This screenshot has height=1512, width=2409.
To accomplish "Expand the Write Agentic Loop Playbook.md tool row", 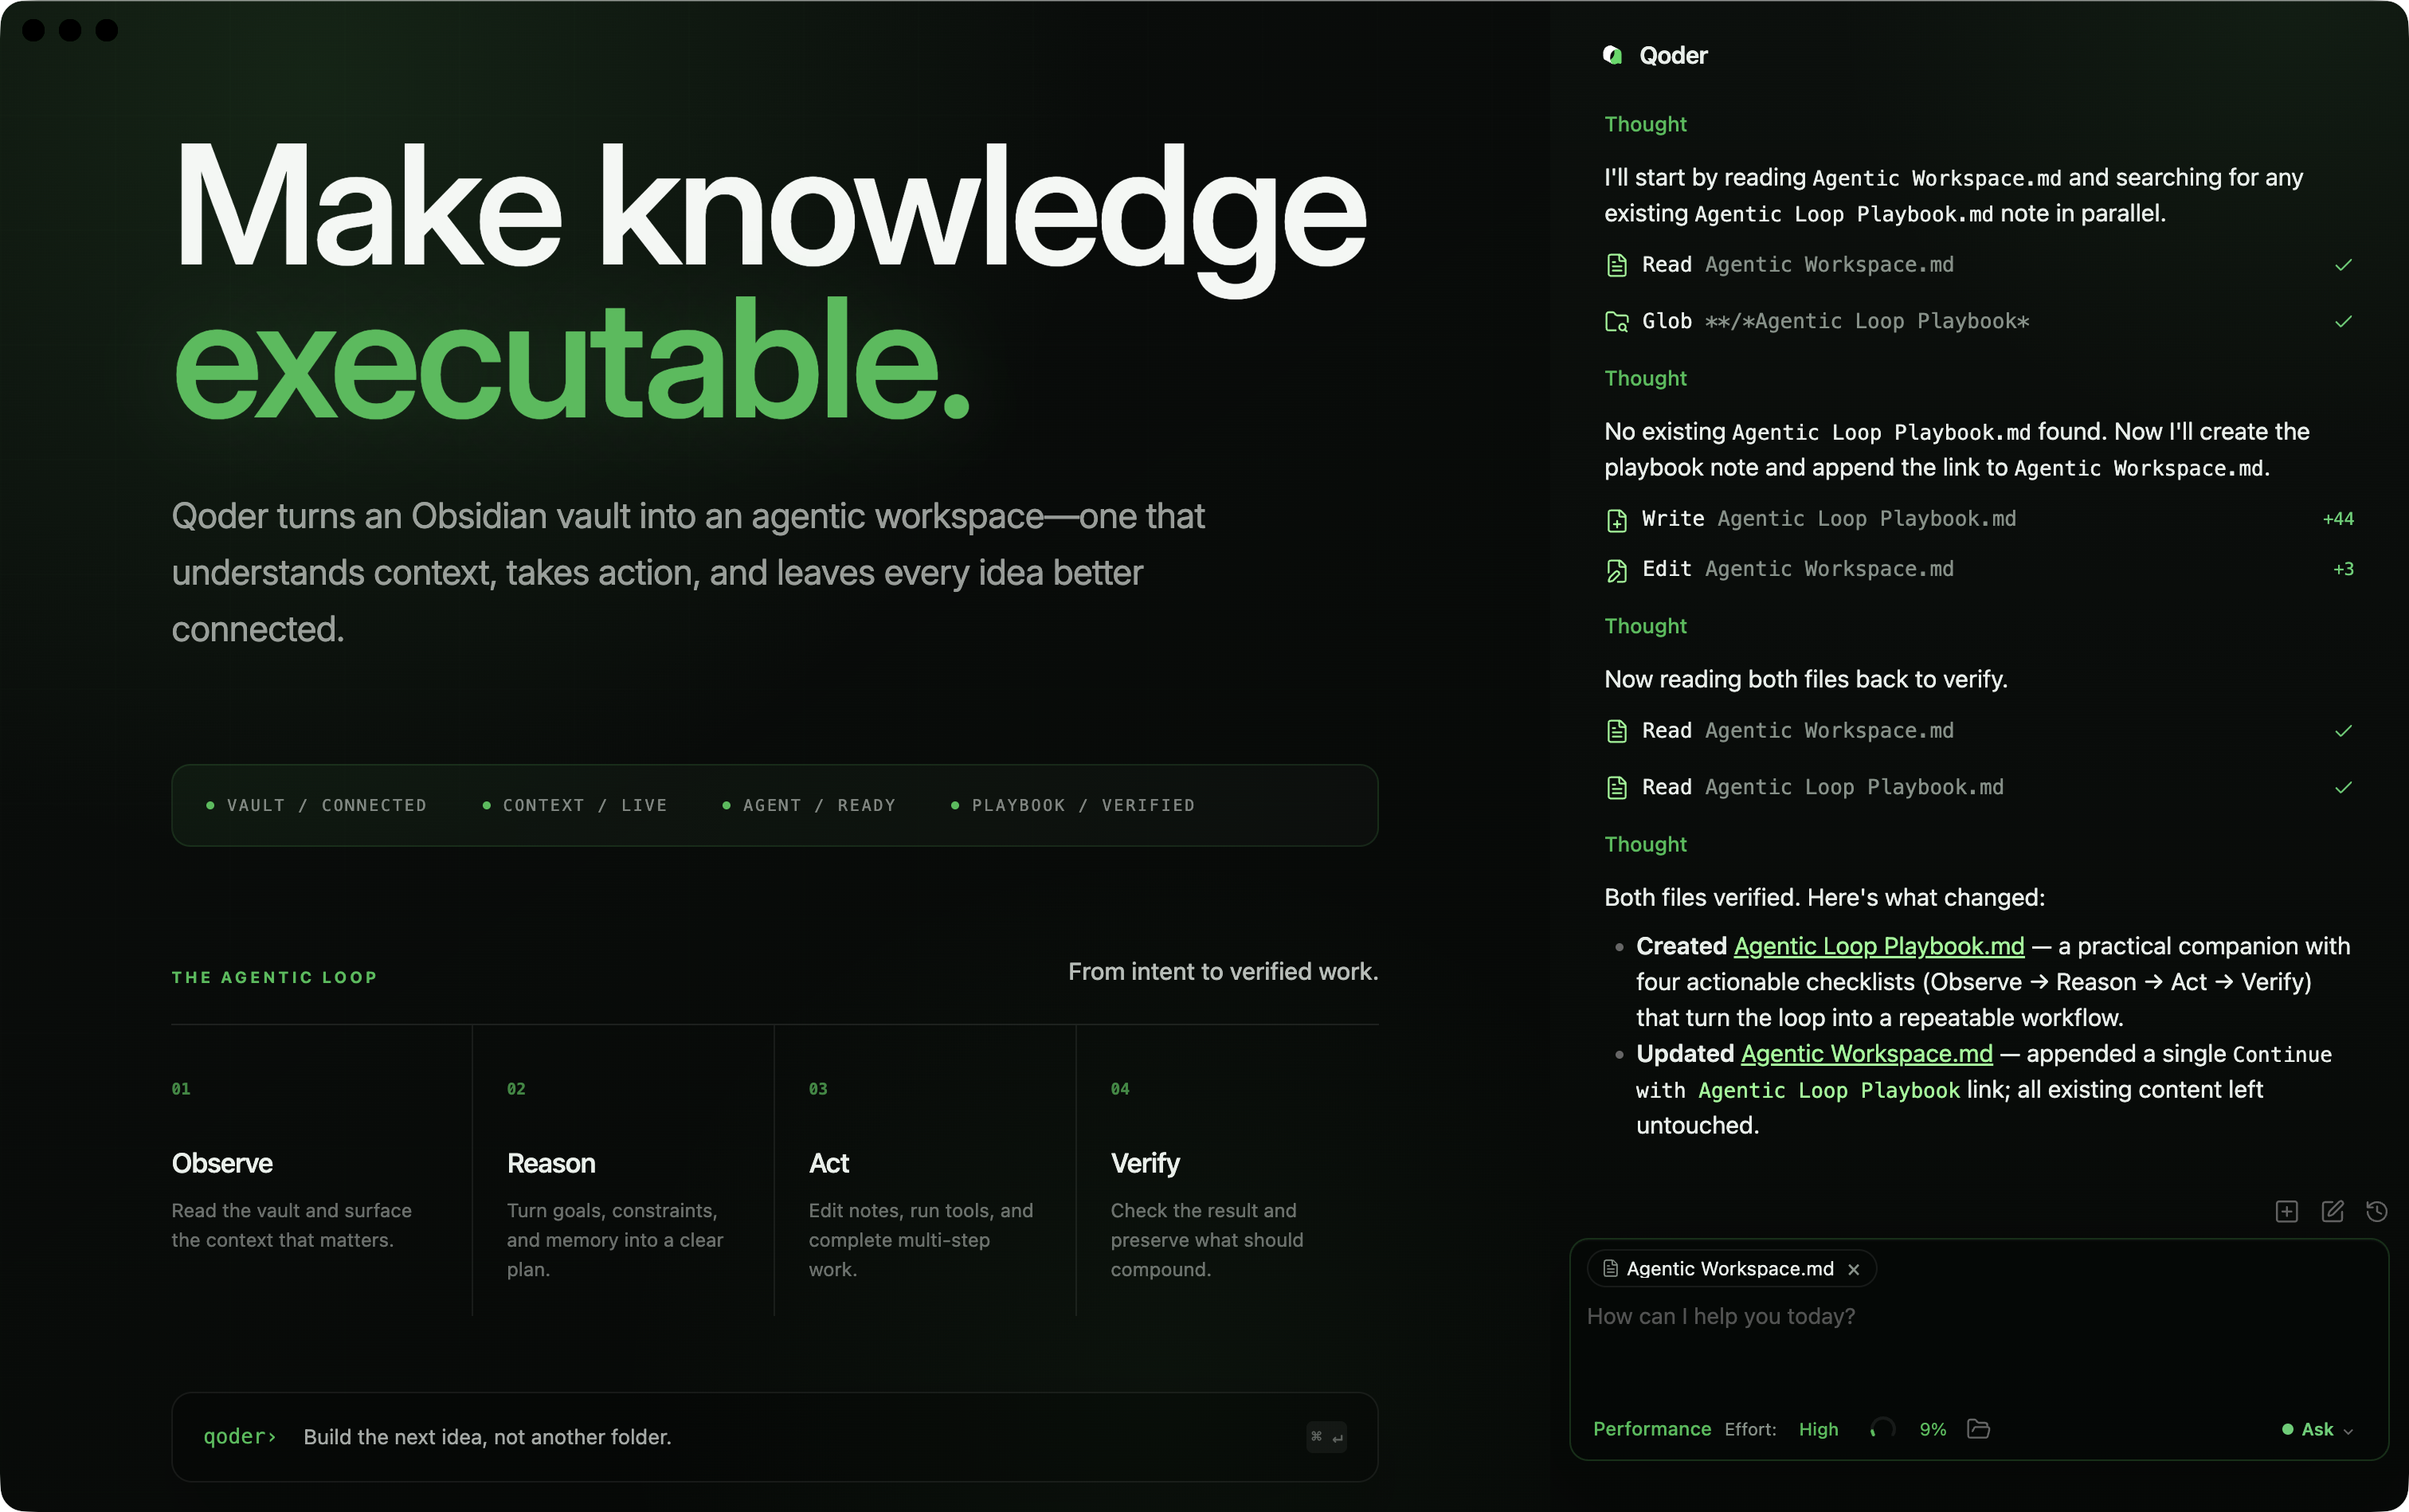I will tap(1979, 519).
